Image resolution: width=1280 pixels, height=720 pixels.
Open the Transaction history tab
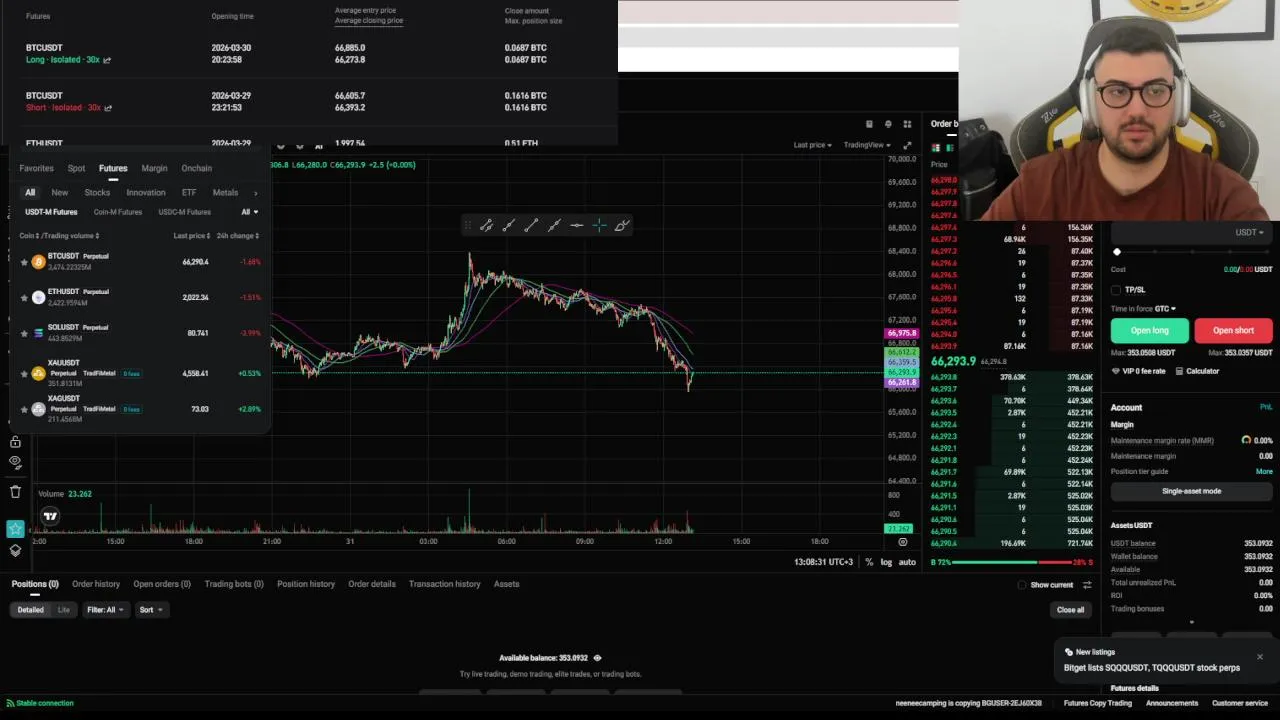click(x=445, y=584)
